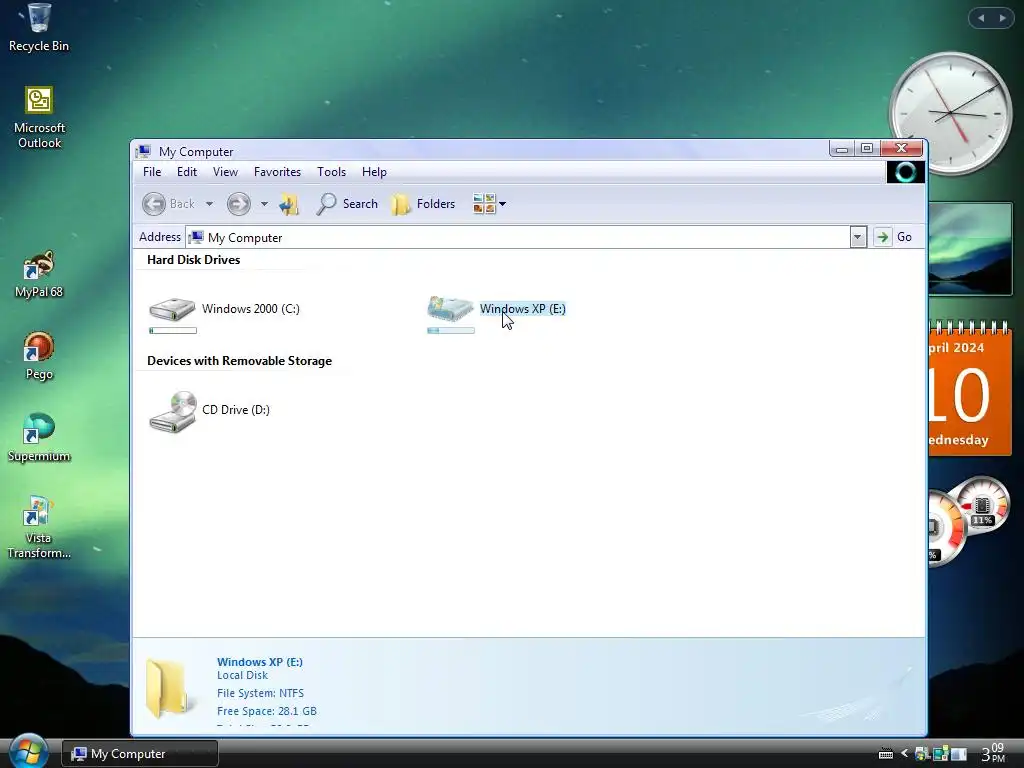Open the Back history dropdown arrow
1024x768 pixels.
pos(209,204)
